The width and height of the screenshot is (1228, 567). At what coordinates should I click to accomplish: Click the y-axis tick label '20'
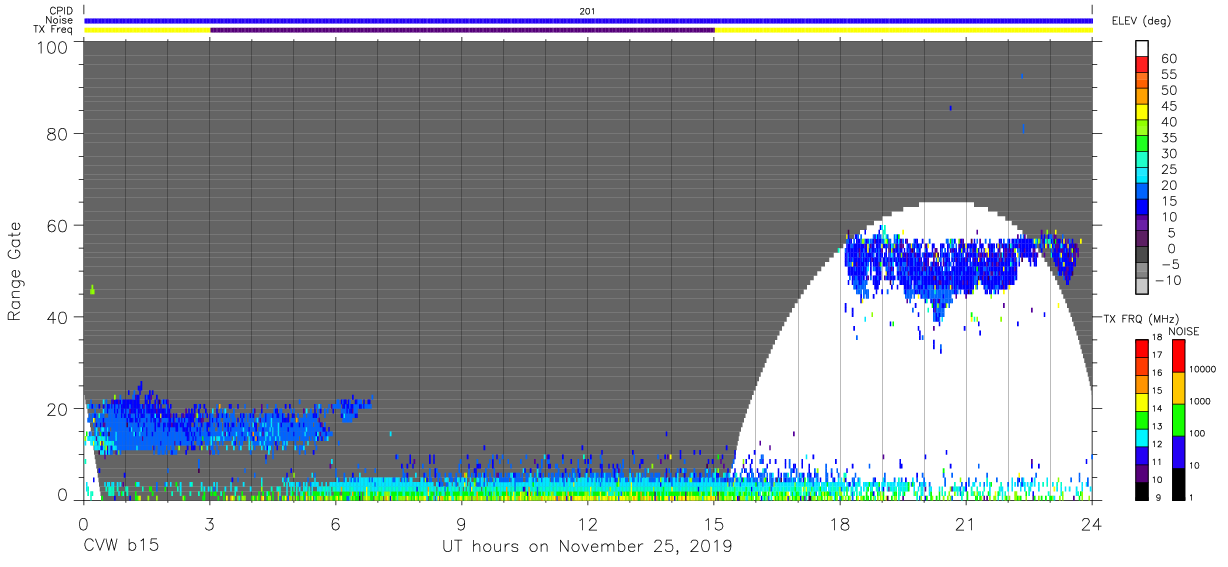pos(58,408)
